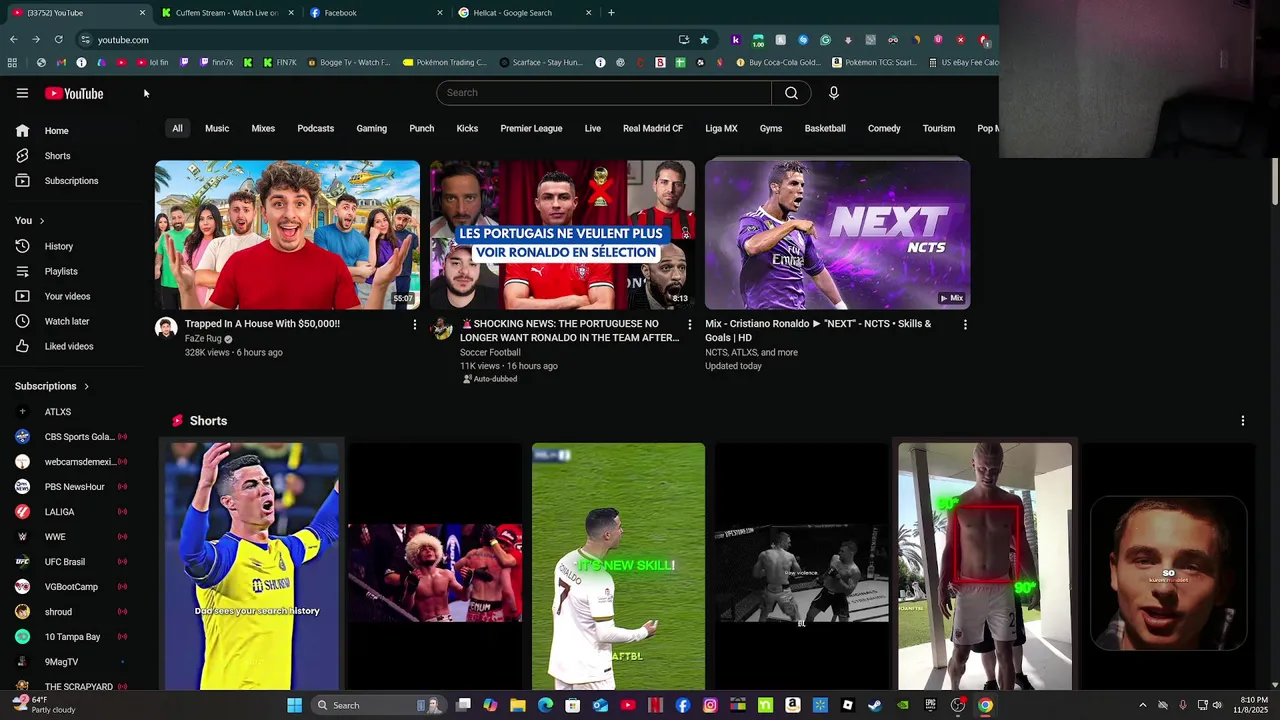Open Facebook from the taskbar
The height and width of the screenshot is (720, 1280).
pyautogui.click(x=683, y=705)
